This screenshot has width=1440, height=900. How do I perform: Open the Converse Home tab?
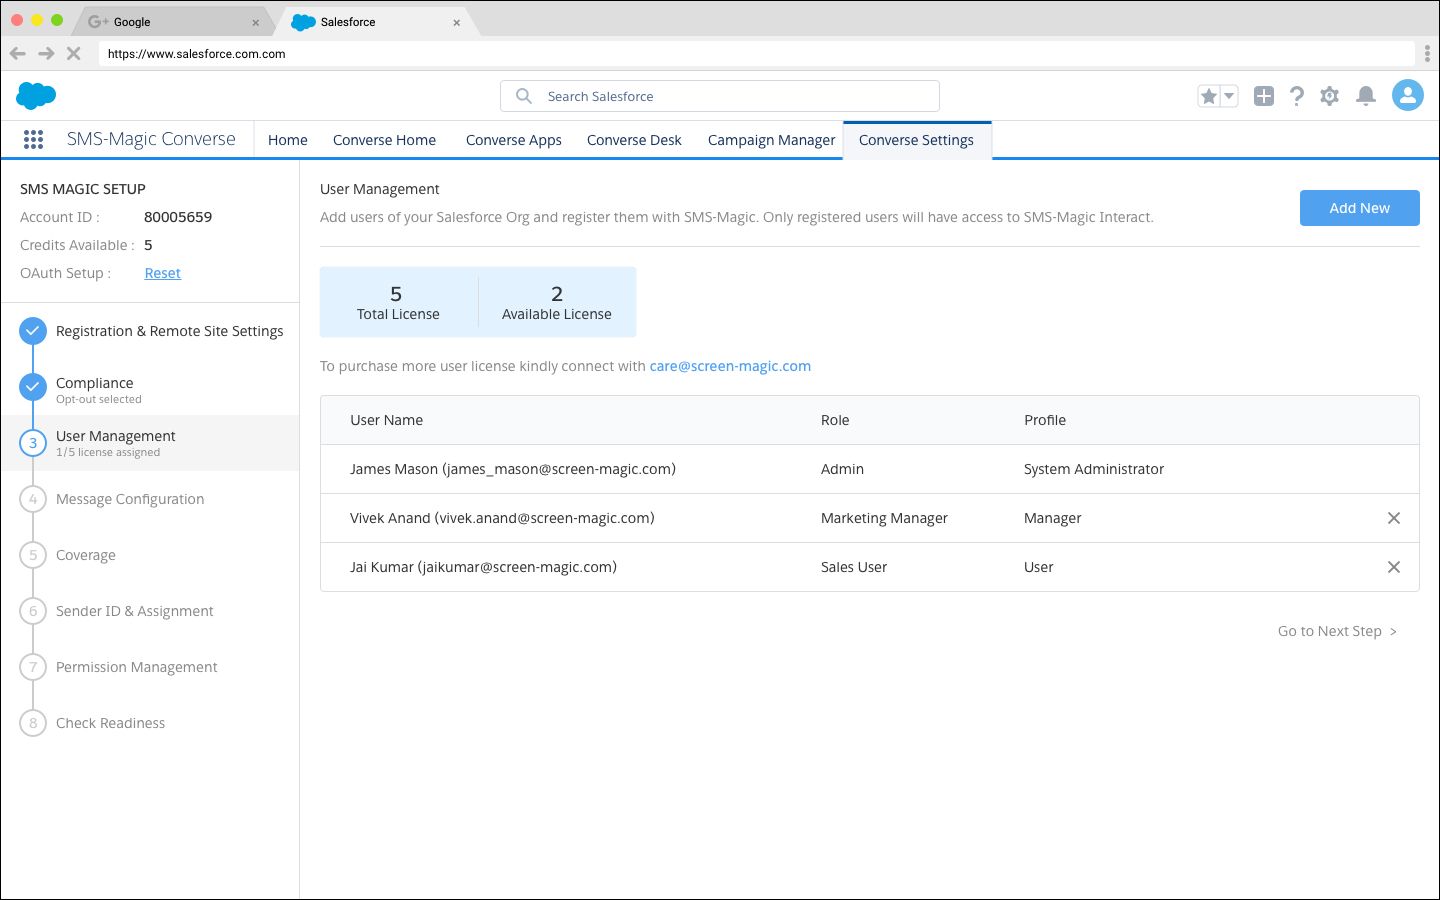pyautogui.click(x=384, y=140)
